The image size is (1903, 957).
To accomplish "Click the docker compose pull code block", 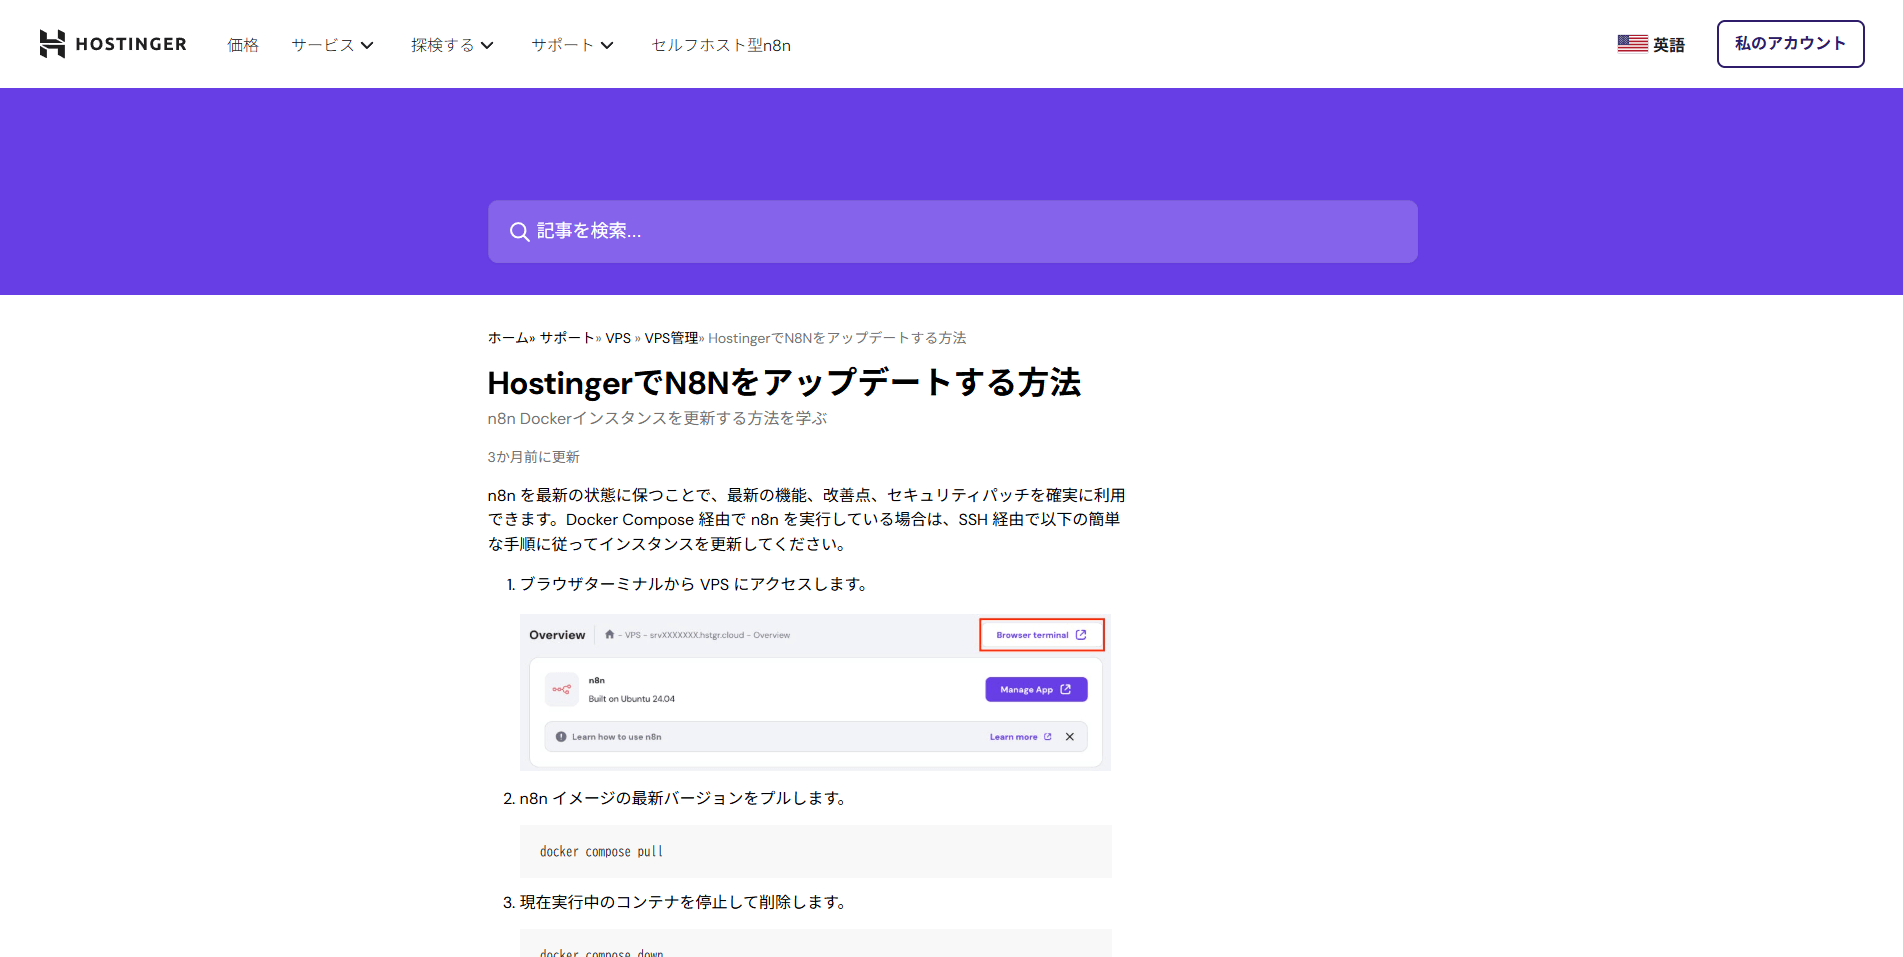I will [815, 851].
